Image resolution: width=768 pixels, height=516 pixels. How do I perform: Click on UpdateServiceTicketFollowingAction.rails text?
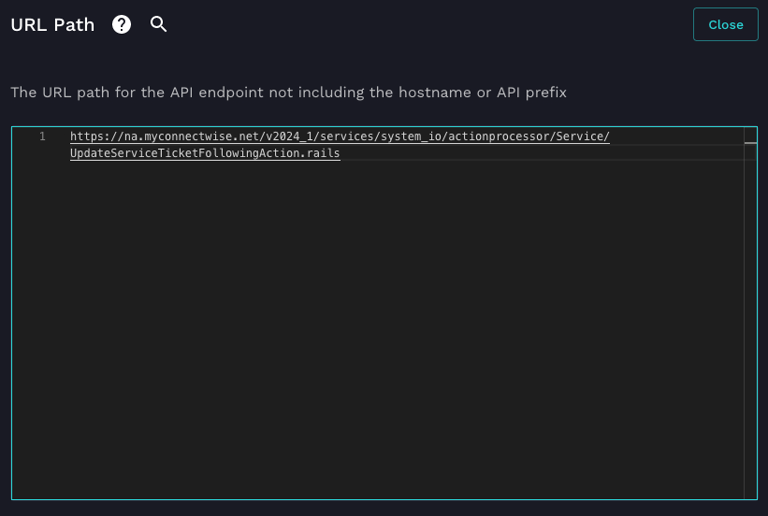pos(205,153)
